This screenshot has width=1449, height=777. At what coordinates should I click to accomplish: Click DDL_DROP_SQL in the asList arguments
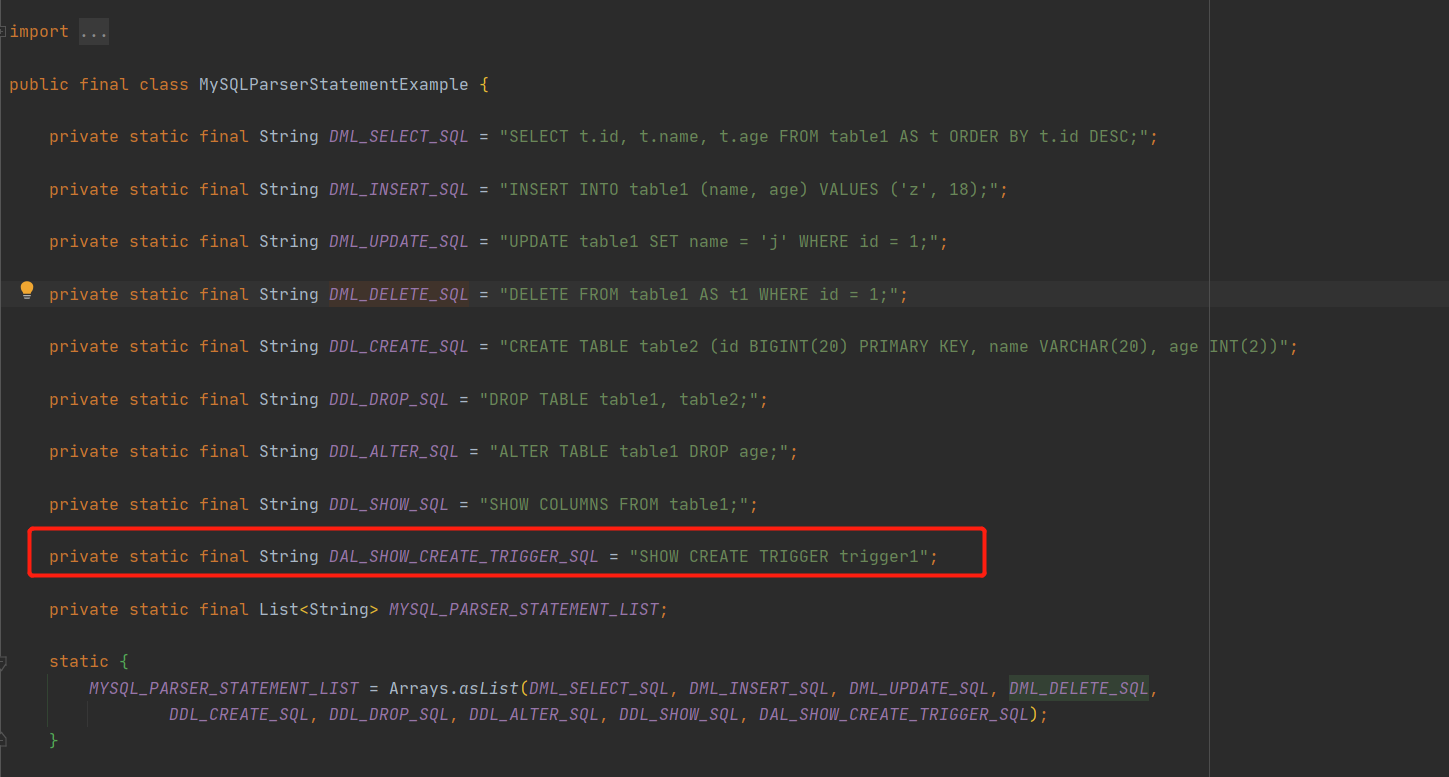tap(388, 715)
